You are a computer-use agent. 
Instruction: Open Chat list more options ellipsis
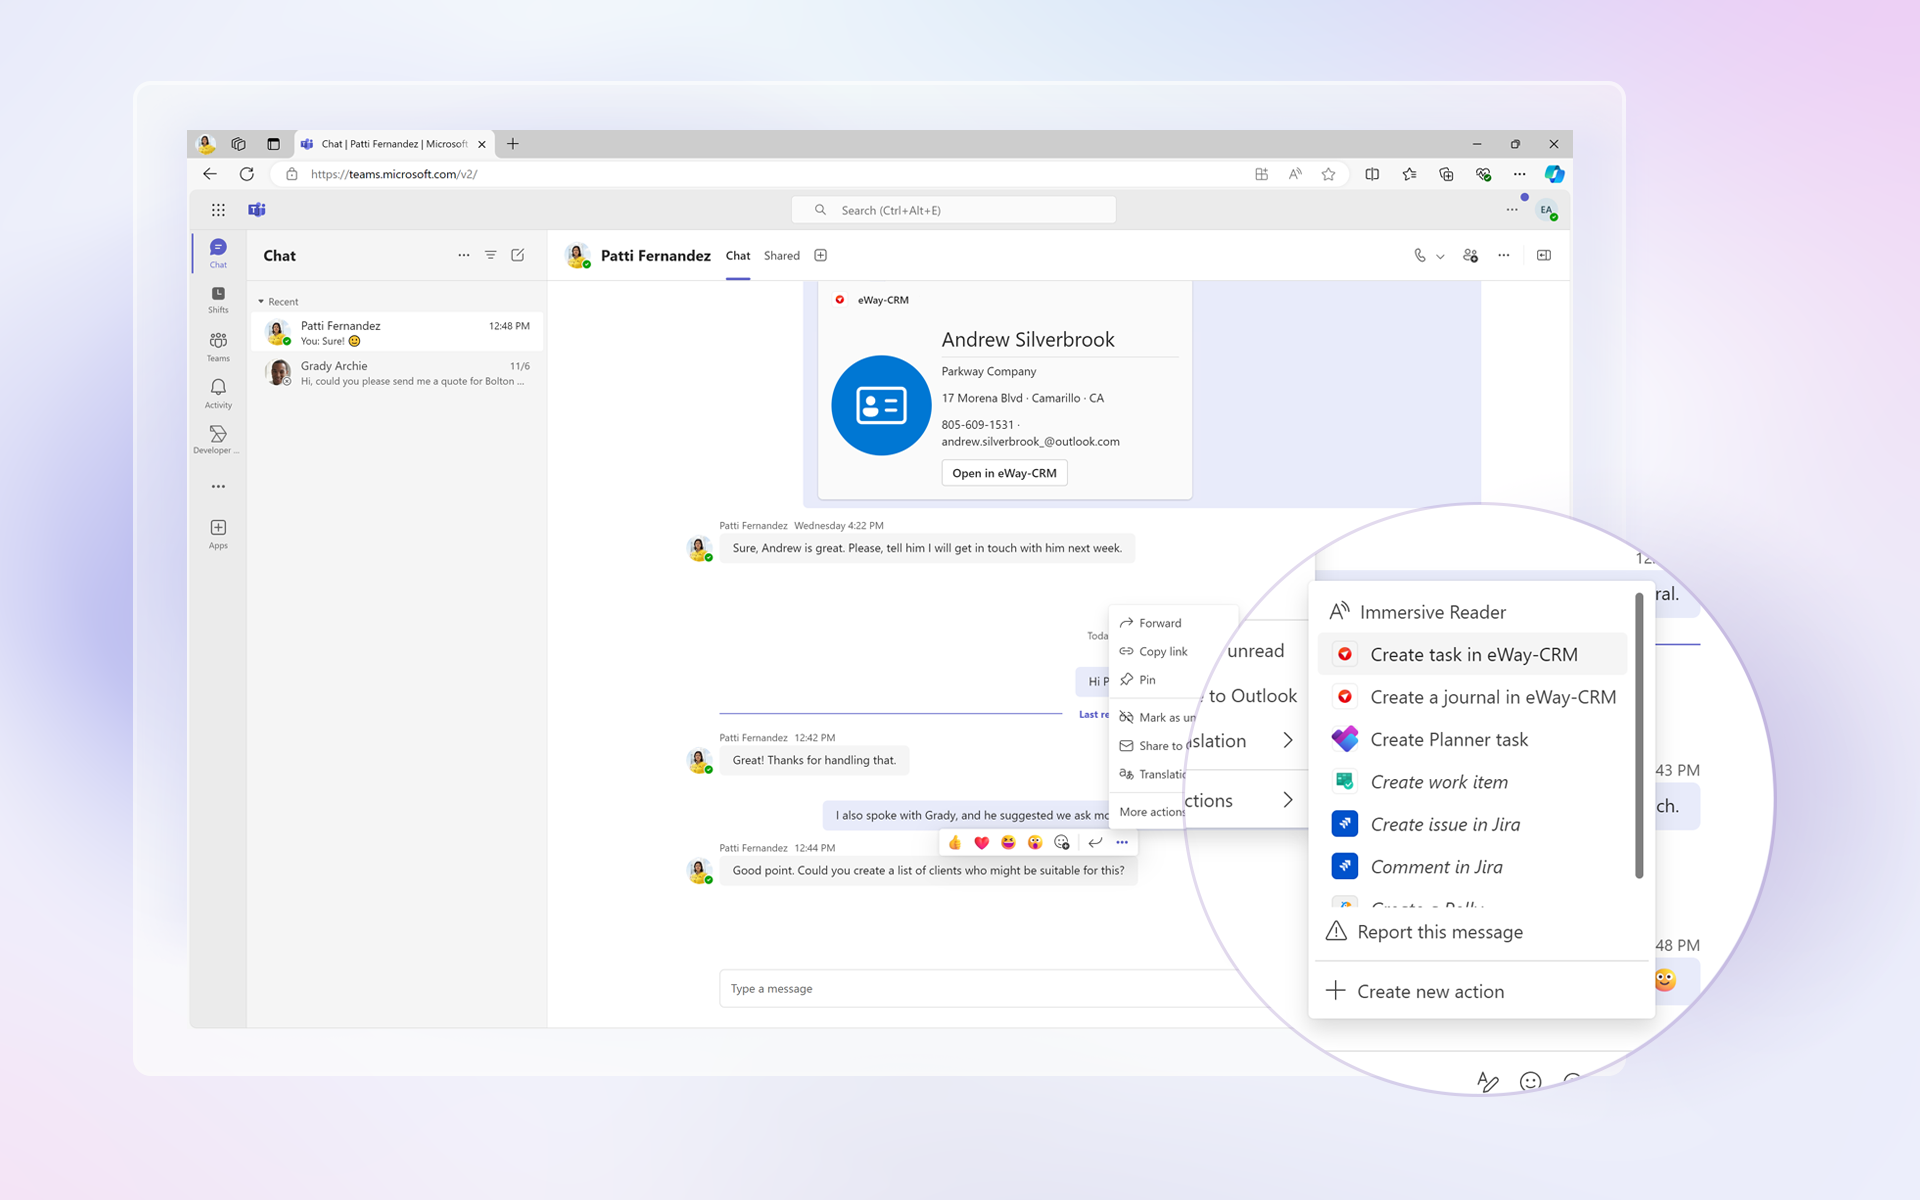pos(464,255)
